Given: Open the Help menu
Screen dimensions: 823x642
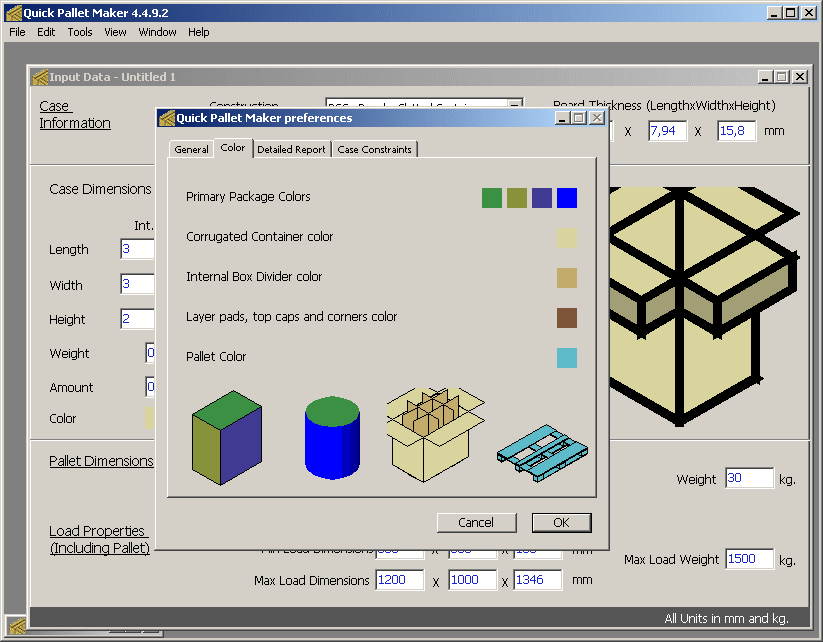Looking at the screenshot, I should point(198,32).
